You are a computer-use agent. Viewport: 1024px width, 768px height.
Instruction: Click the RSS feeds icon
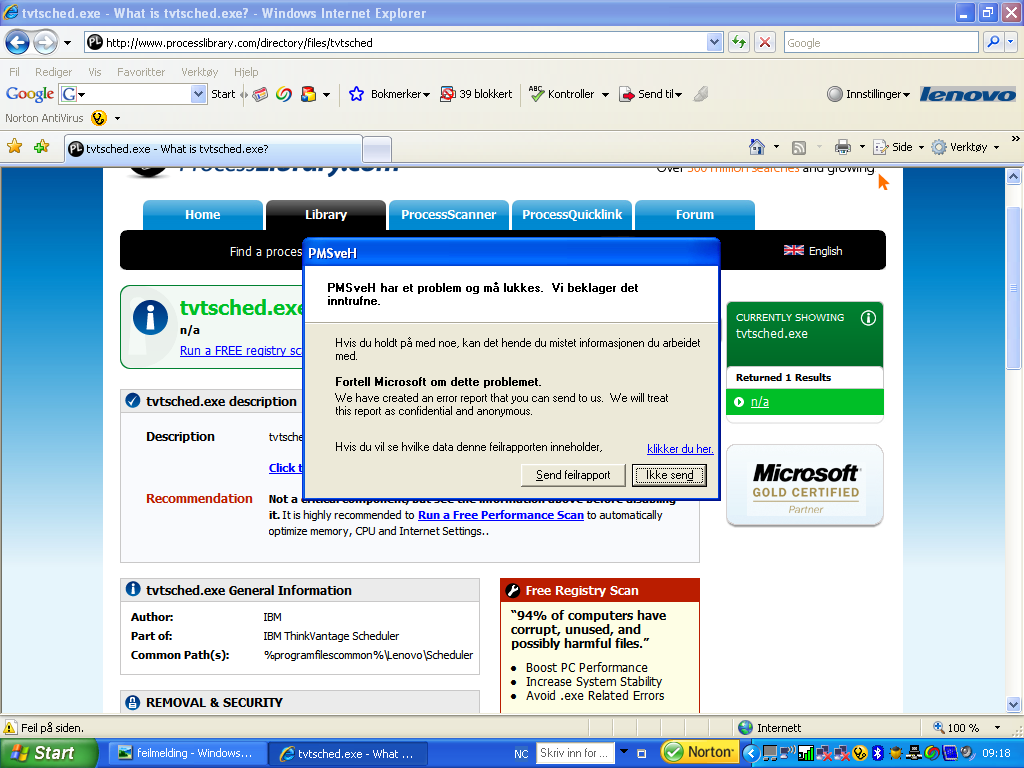click(799, 148)
